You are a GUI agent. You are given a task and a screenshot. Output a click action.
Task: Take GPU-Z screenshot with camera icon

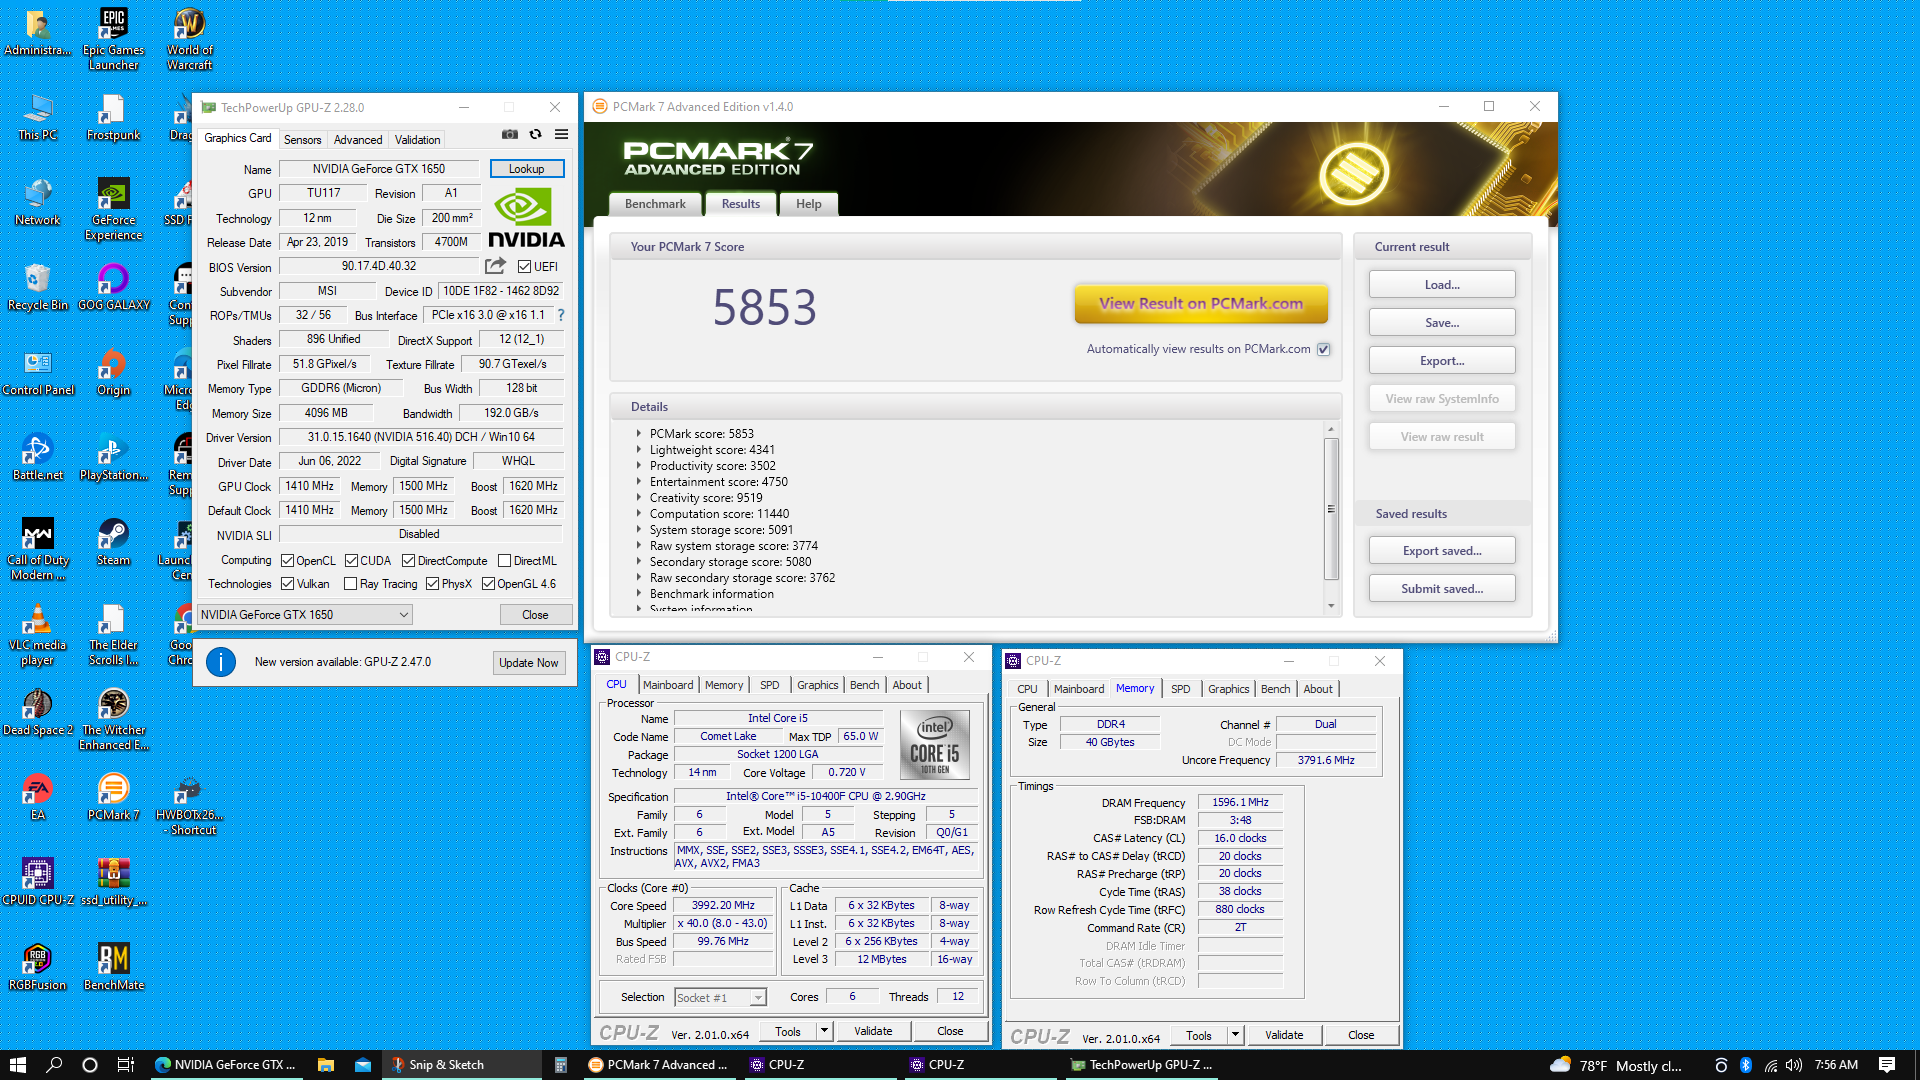510,134
